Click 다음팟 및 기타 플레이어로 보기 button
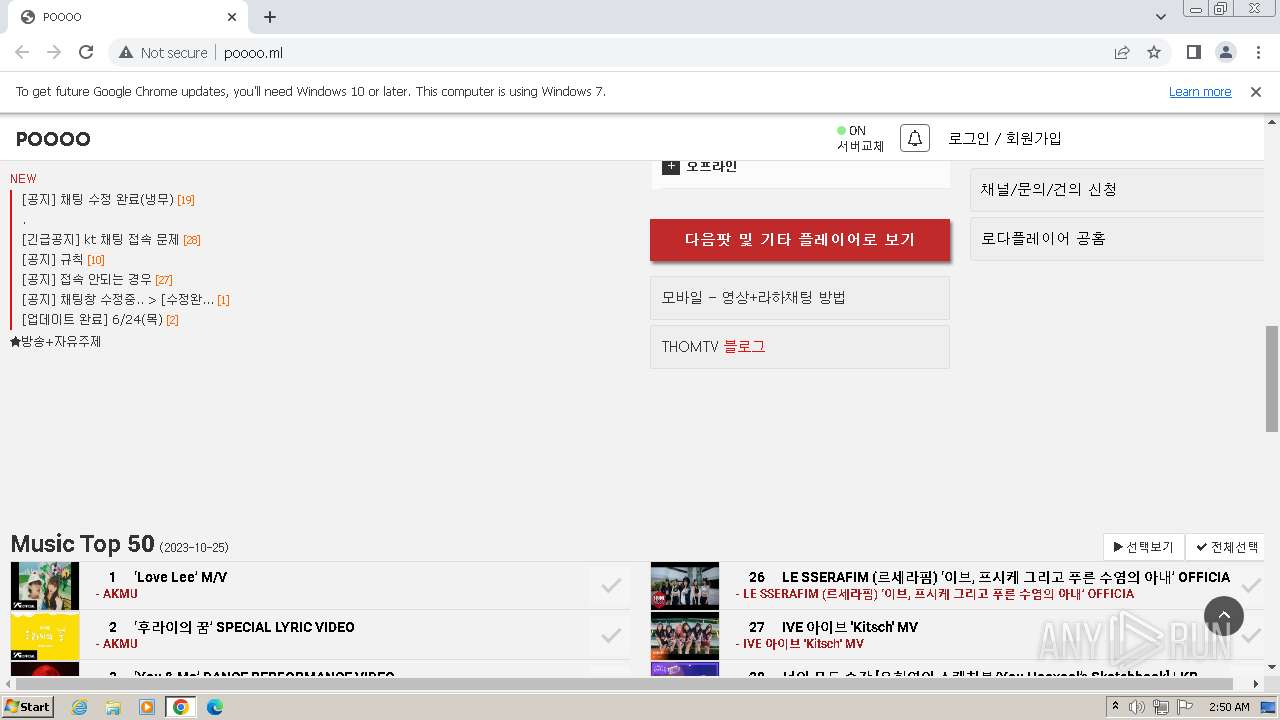The image size is (1280, 720). [x=800, y=240]
